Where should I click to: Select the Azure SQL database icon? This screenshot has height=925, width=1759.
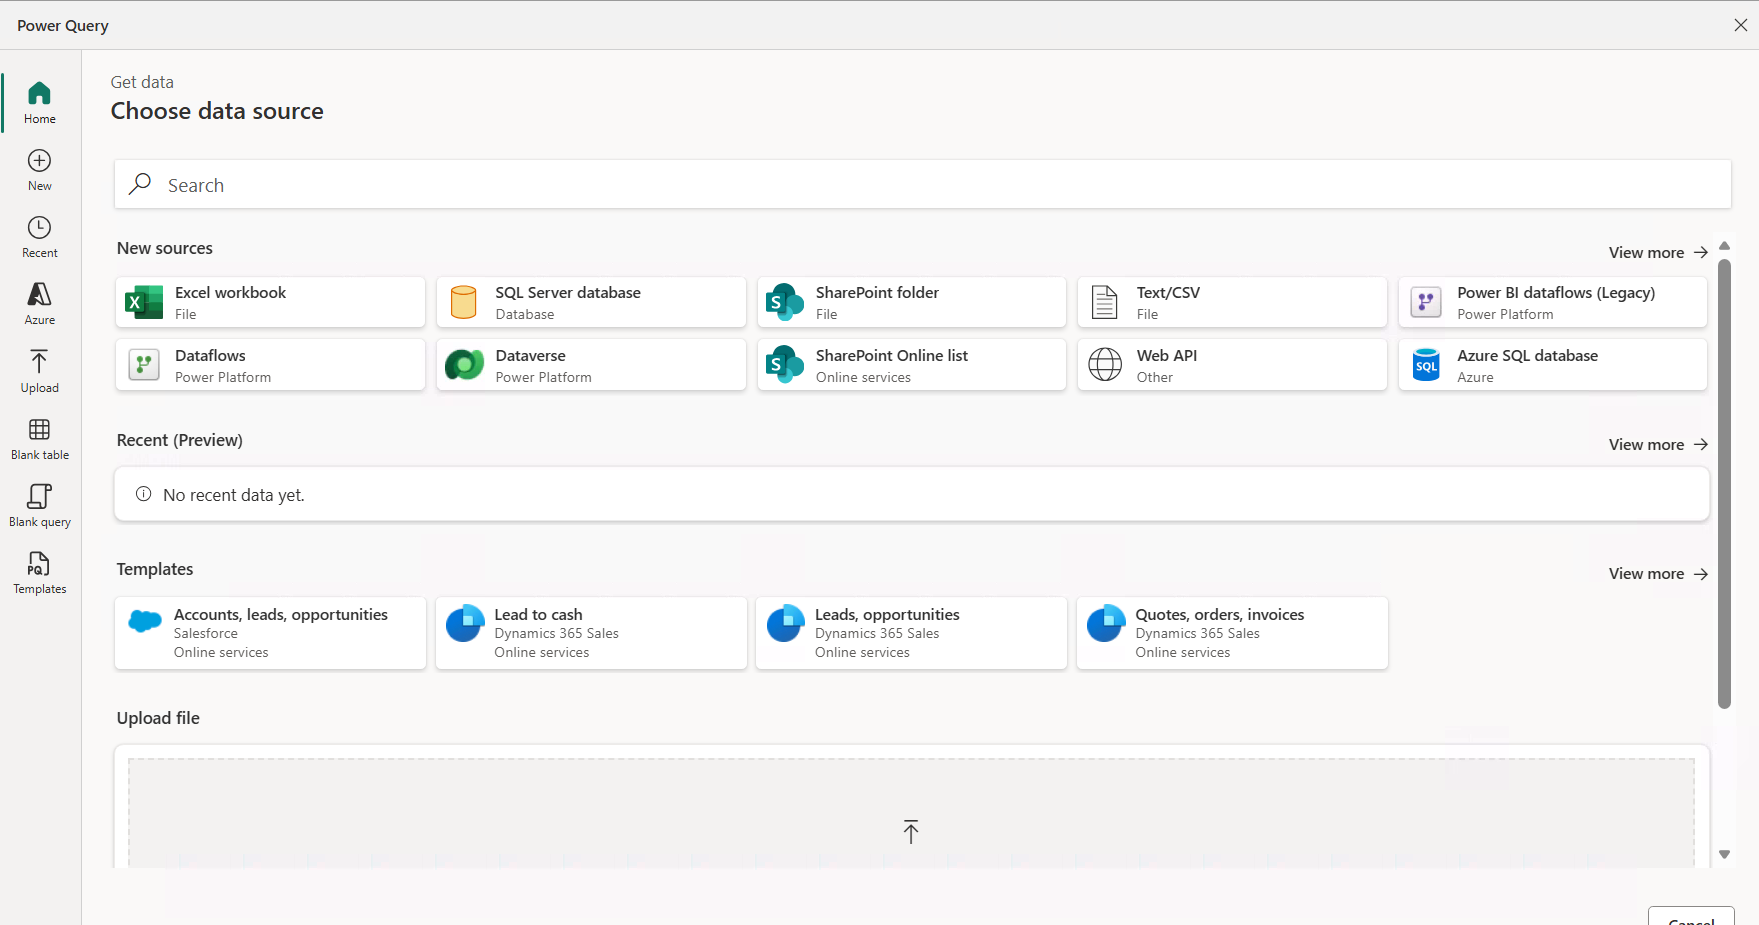[x=1426, y=365]
